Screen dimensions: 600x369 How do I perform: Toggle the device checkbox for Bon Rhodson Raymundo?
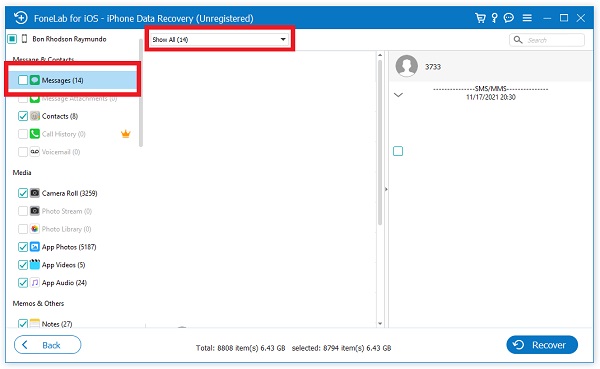[x=12, y=39]
